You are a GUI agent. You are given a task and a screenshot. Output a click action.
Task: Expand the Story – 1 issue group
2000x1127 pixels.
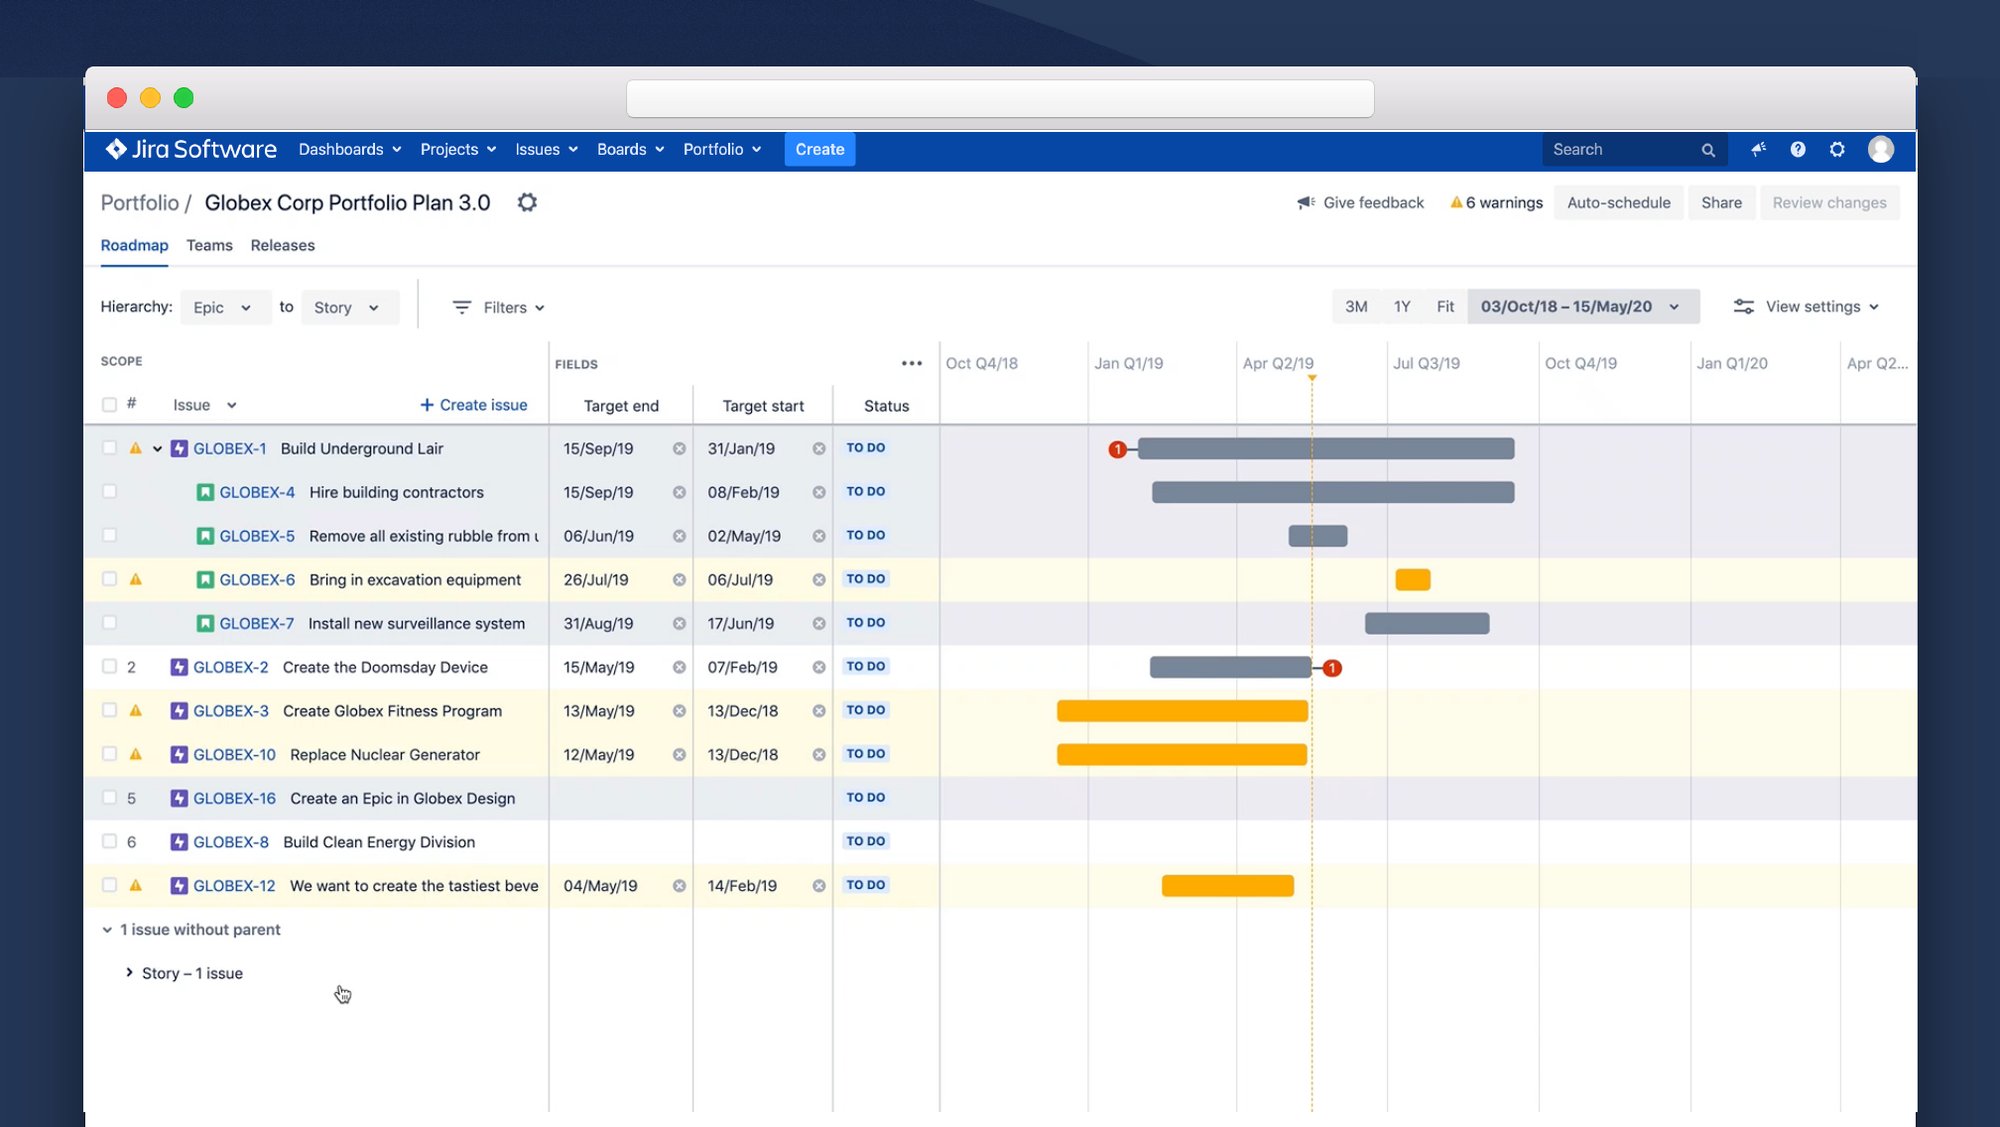point(129,973)
